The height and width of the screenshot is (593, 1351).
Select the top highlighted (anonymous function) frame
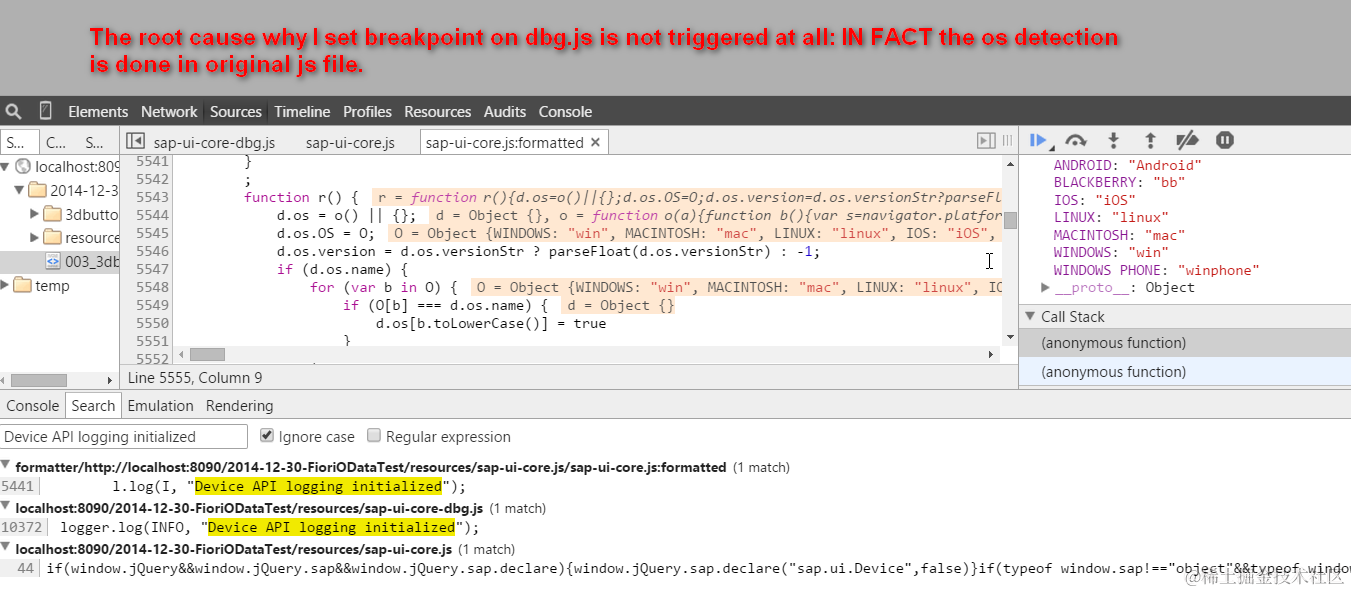point(1185,343)
